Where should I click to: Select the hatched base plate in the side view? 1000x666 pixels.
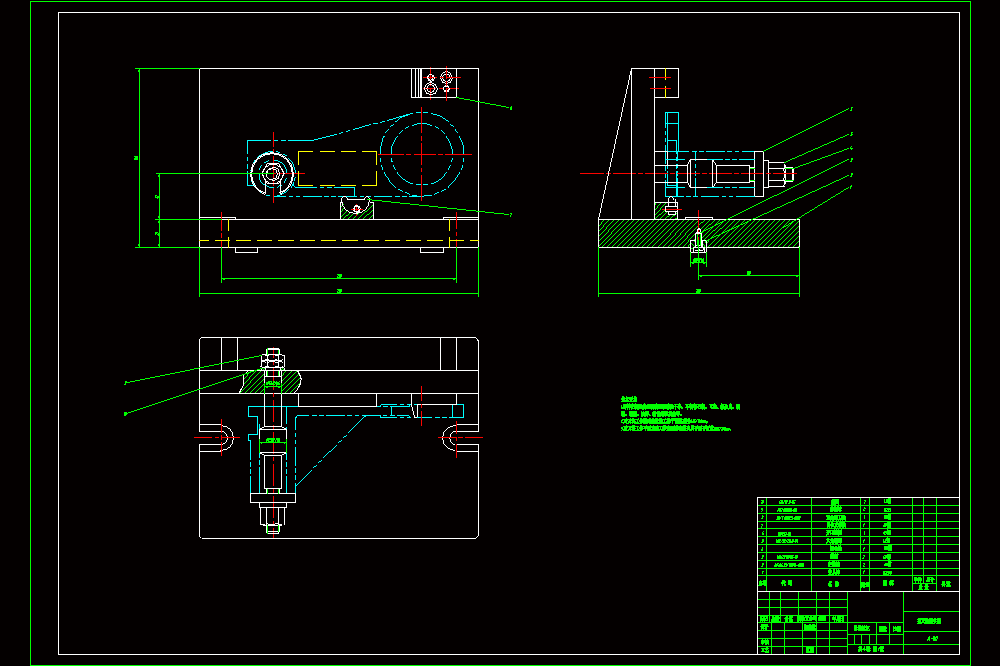point(698,233)
